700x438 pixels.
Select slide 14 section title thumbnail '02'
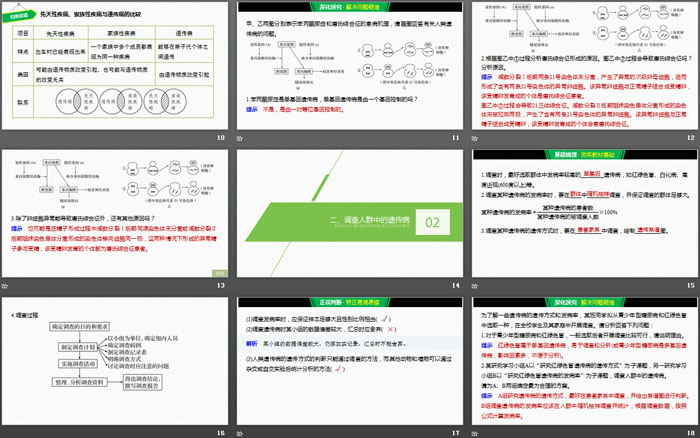350,213
